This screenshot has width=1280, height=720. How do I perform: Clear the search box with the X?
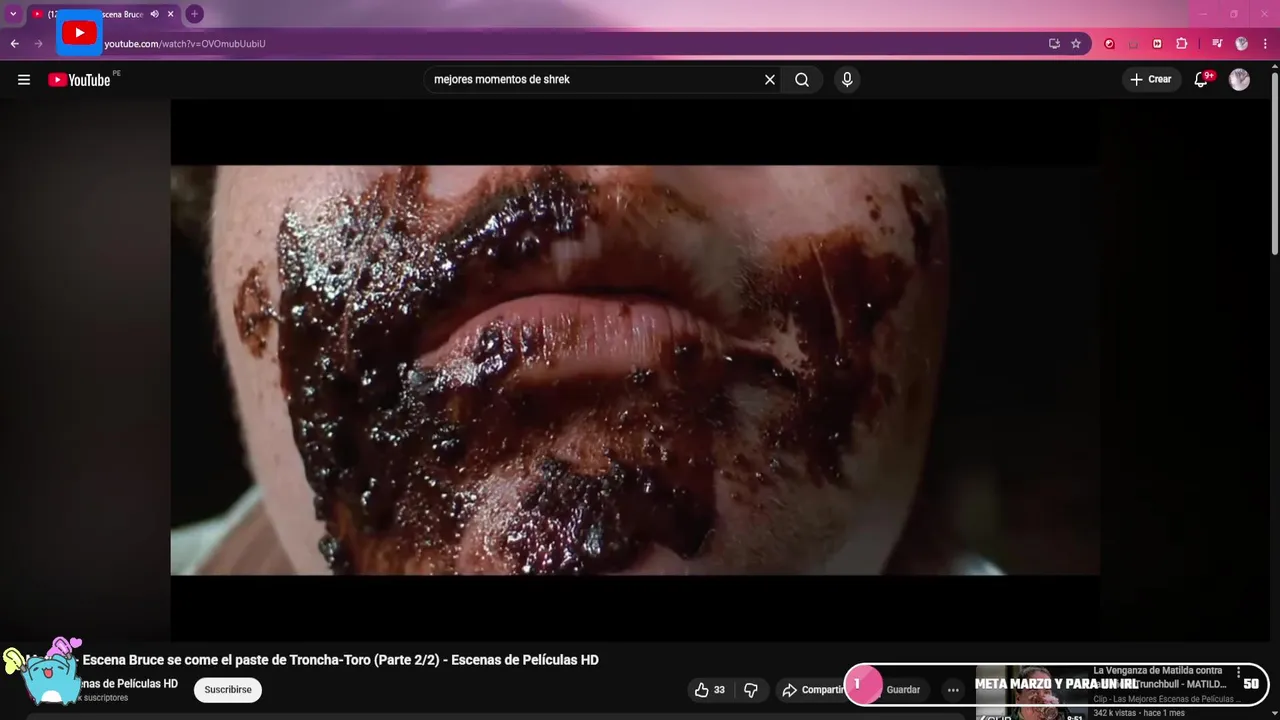click(x=770, y=80)
